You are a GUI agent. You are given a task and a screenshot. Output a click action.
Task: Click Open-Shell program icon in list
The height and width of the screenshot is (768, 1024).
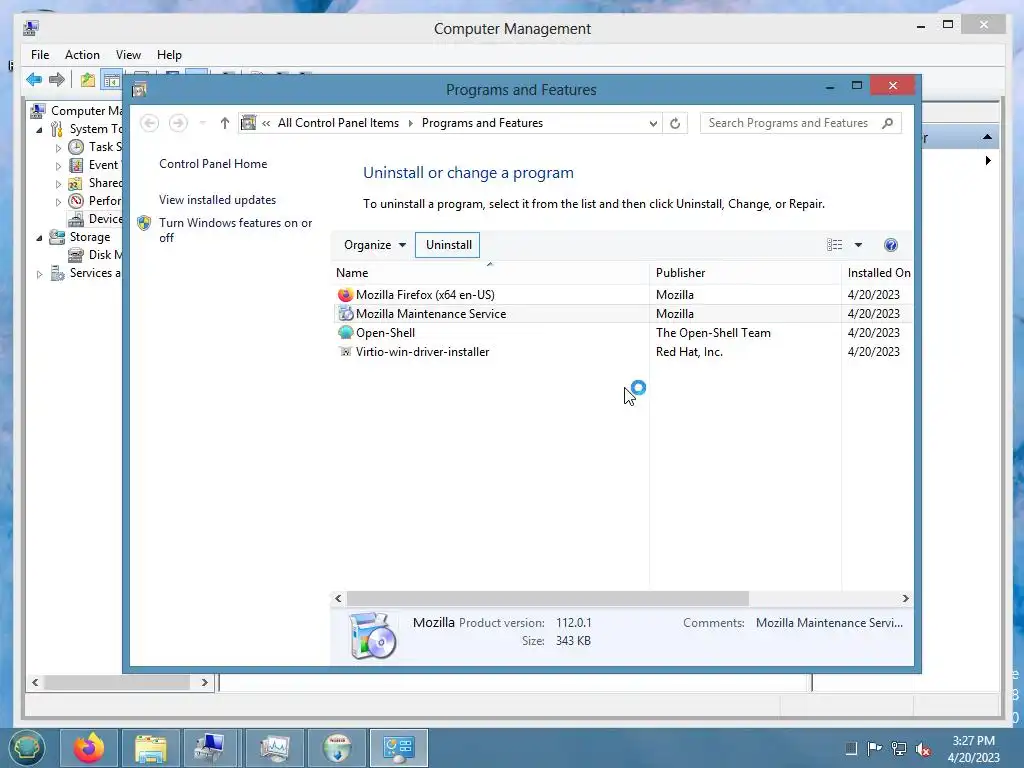pos(345,332)
